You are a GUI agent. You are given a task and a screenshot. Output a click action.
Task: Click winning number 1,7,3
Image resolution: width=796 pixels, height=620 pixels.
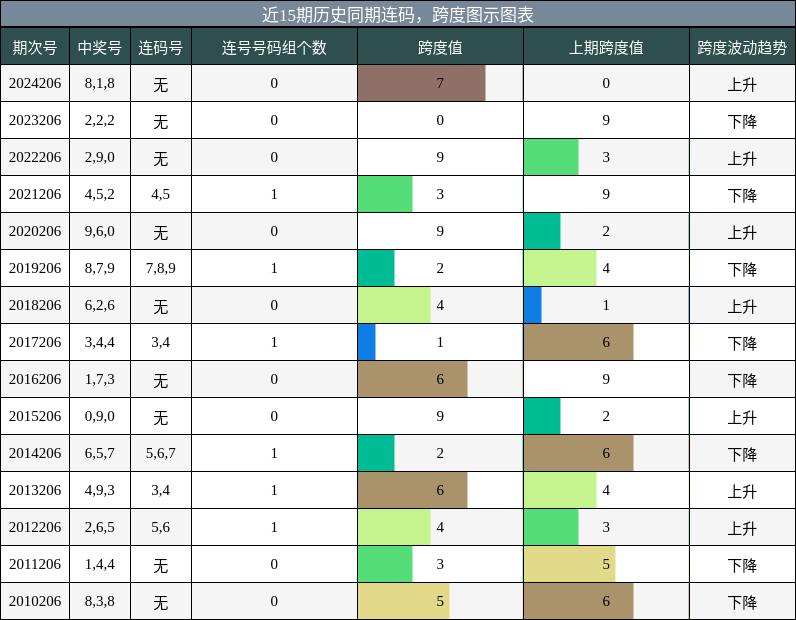tap(100, 379)
